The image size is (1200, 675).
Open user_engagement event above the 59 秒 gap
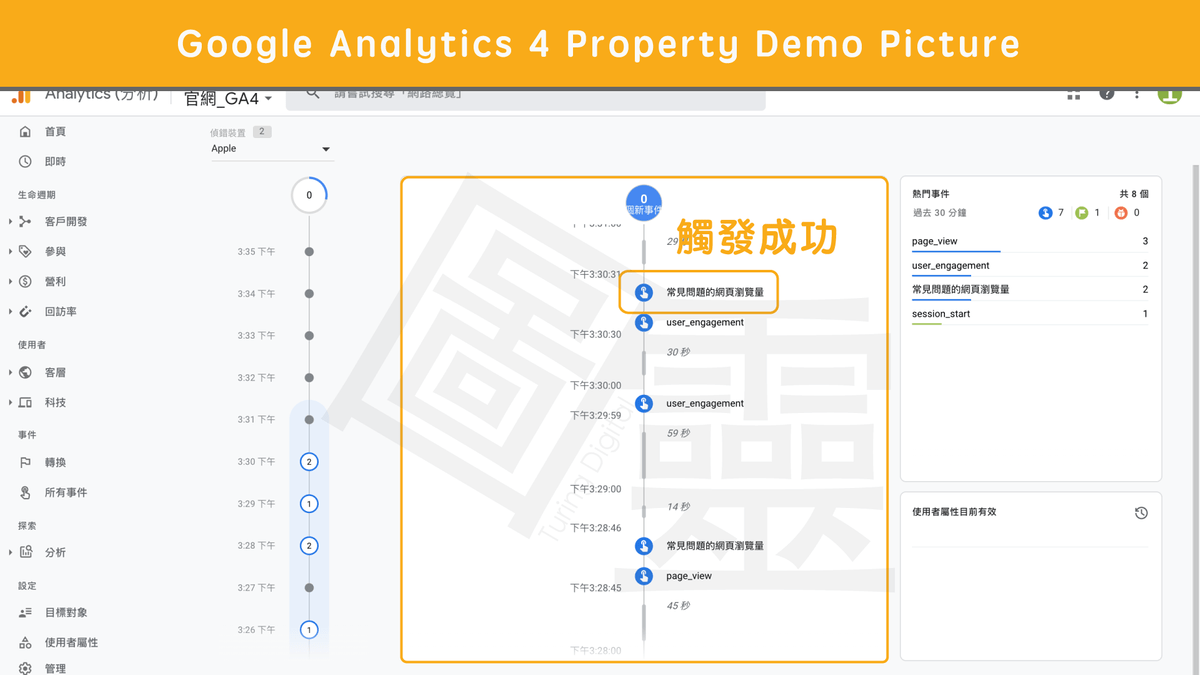(705, 404)
